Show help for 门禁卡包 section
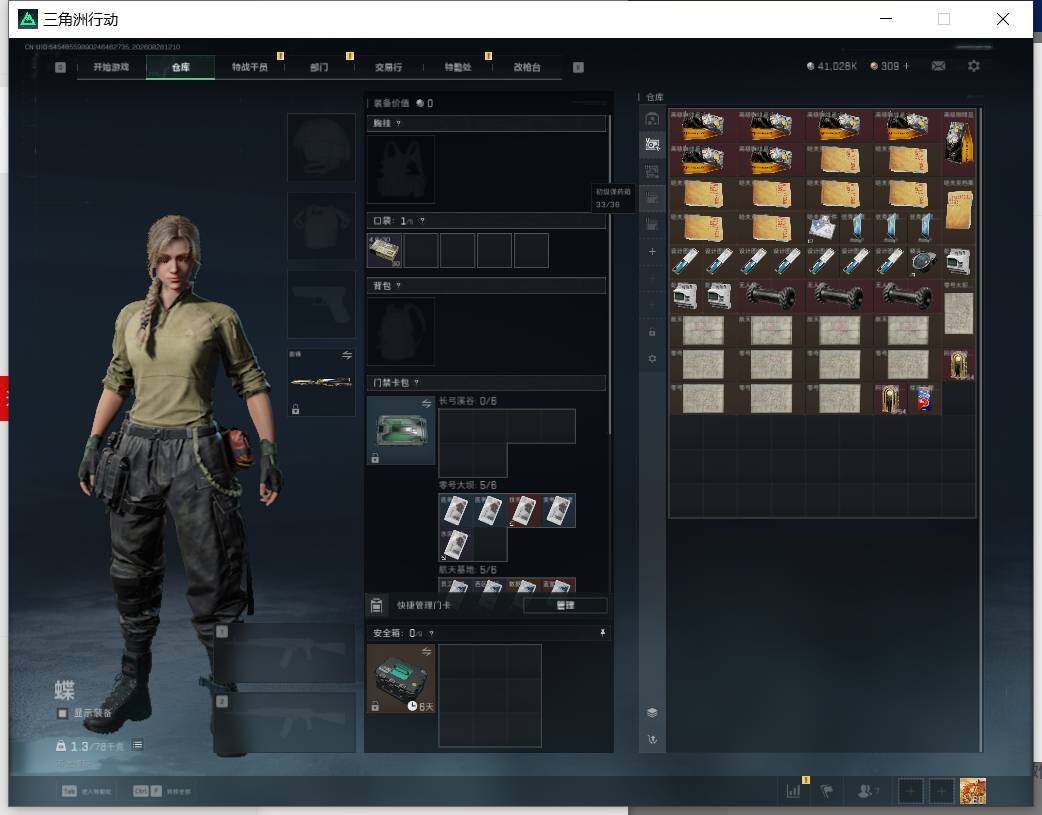This screenshot has height=815, width=1042. [417, 382]
